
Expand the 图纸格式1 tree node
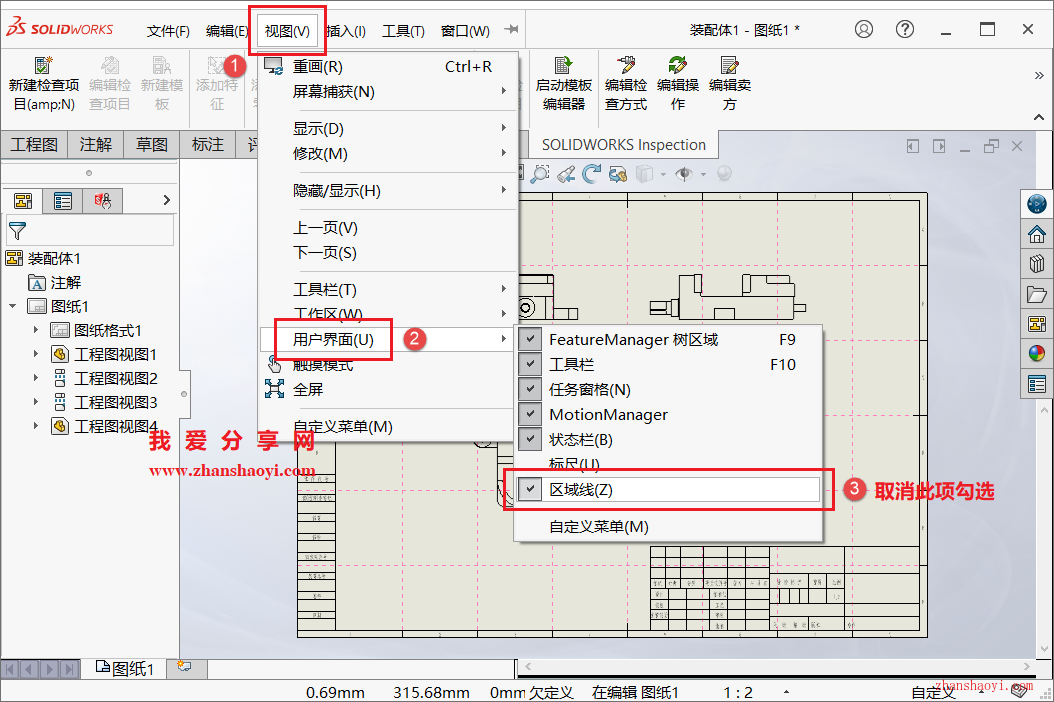[x=36, y=330]
